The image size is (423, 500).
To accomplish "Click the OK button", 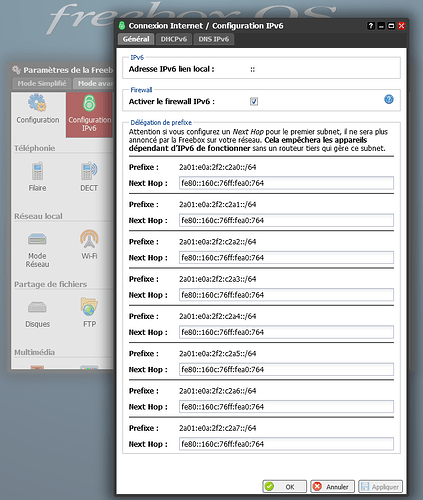I will [x=284, y=486].
